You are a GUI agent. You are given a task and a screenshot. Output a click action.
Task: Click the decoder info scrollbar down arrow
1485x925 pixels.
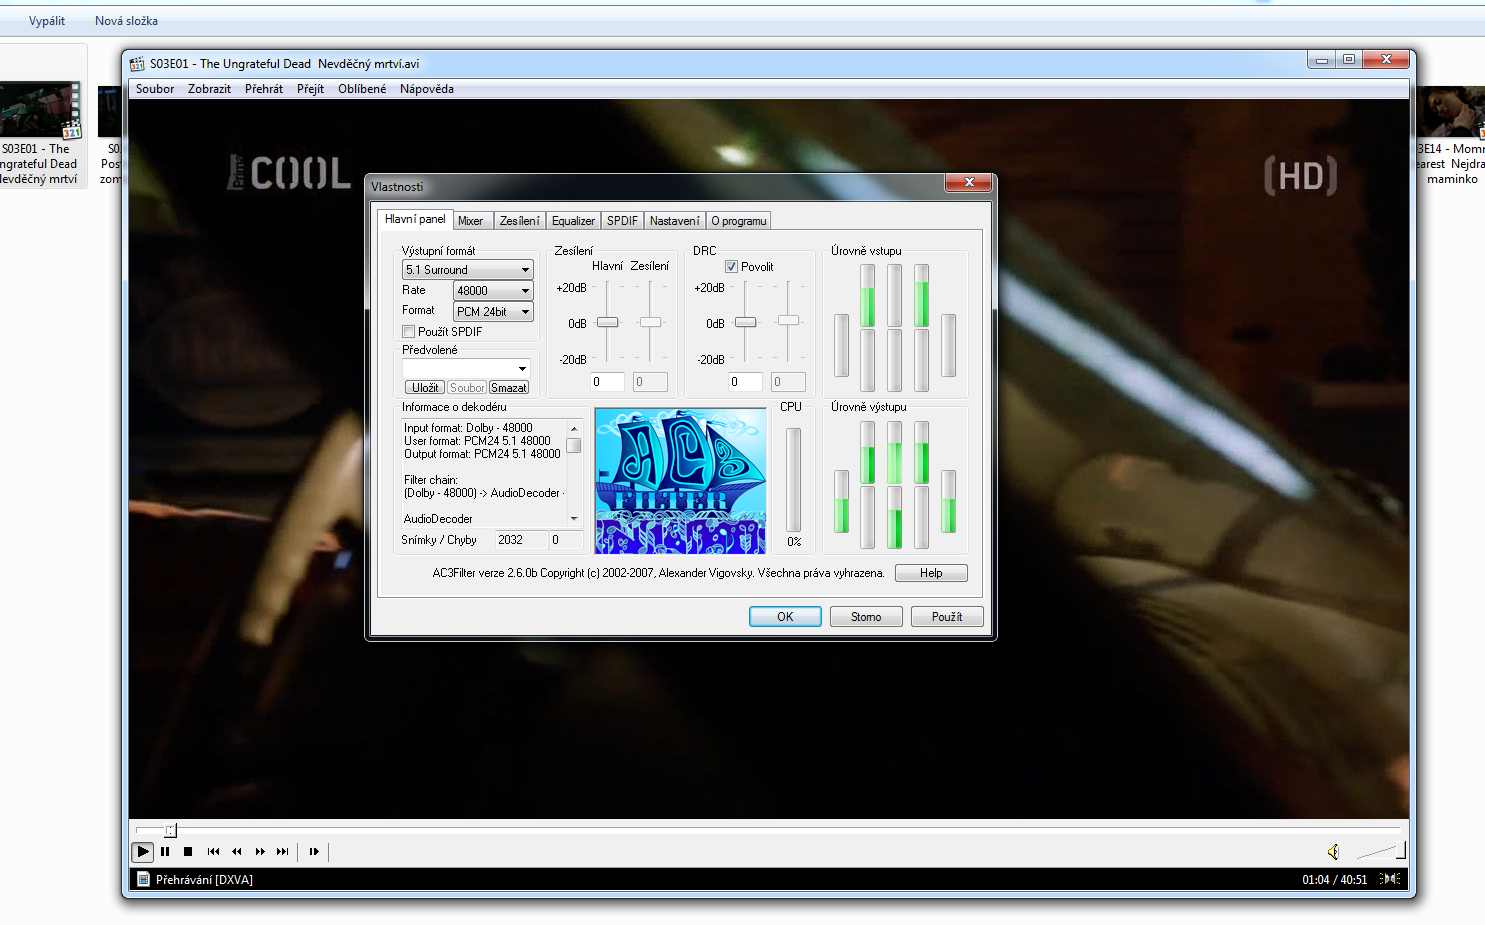(x=574, y=519)
